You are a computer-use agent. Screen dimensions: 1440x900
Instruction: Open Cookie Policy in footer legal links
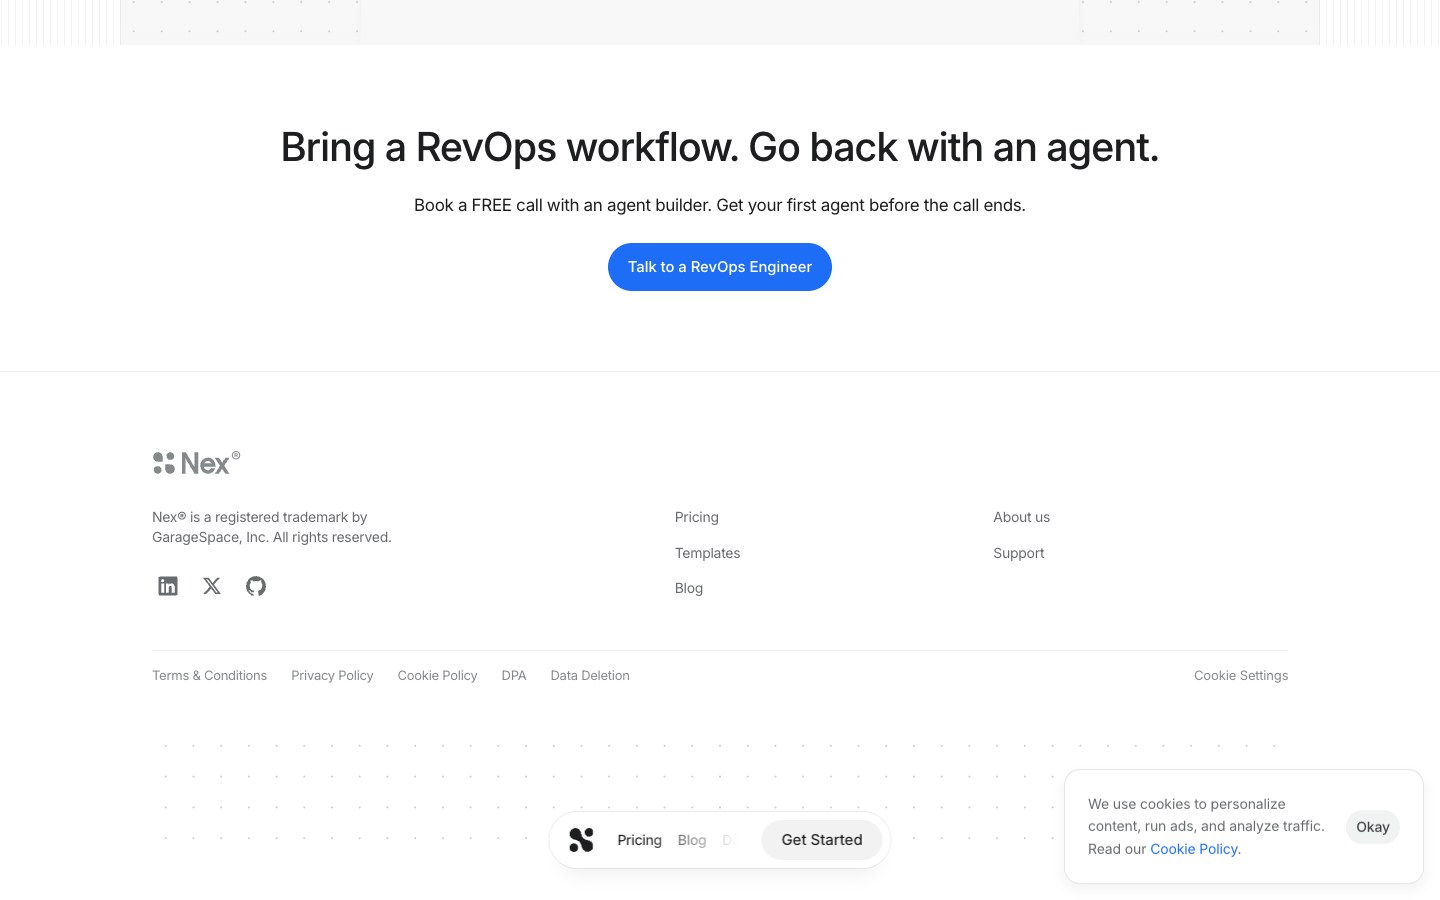coord(437,676)
